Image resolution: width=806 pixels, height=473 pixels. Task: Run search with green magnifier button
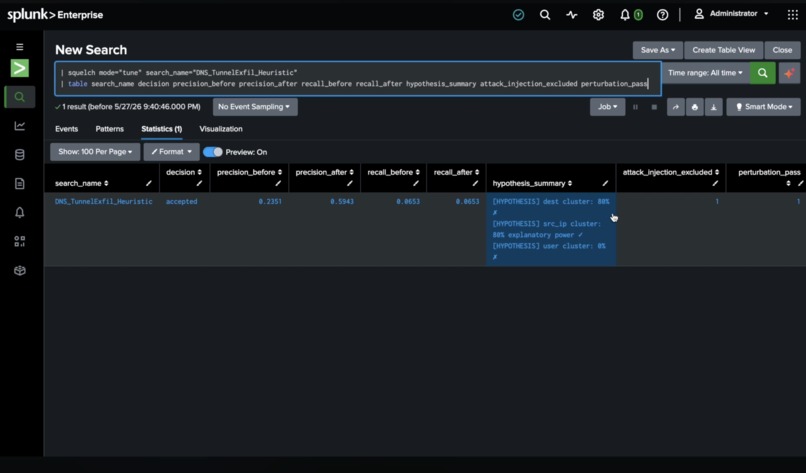tap(762, 73)
